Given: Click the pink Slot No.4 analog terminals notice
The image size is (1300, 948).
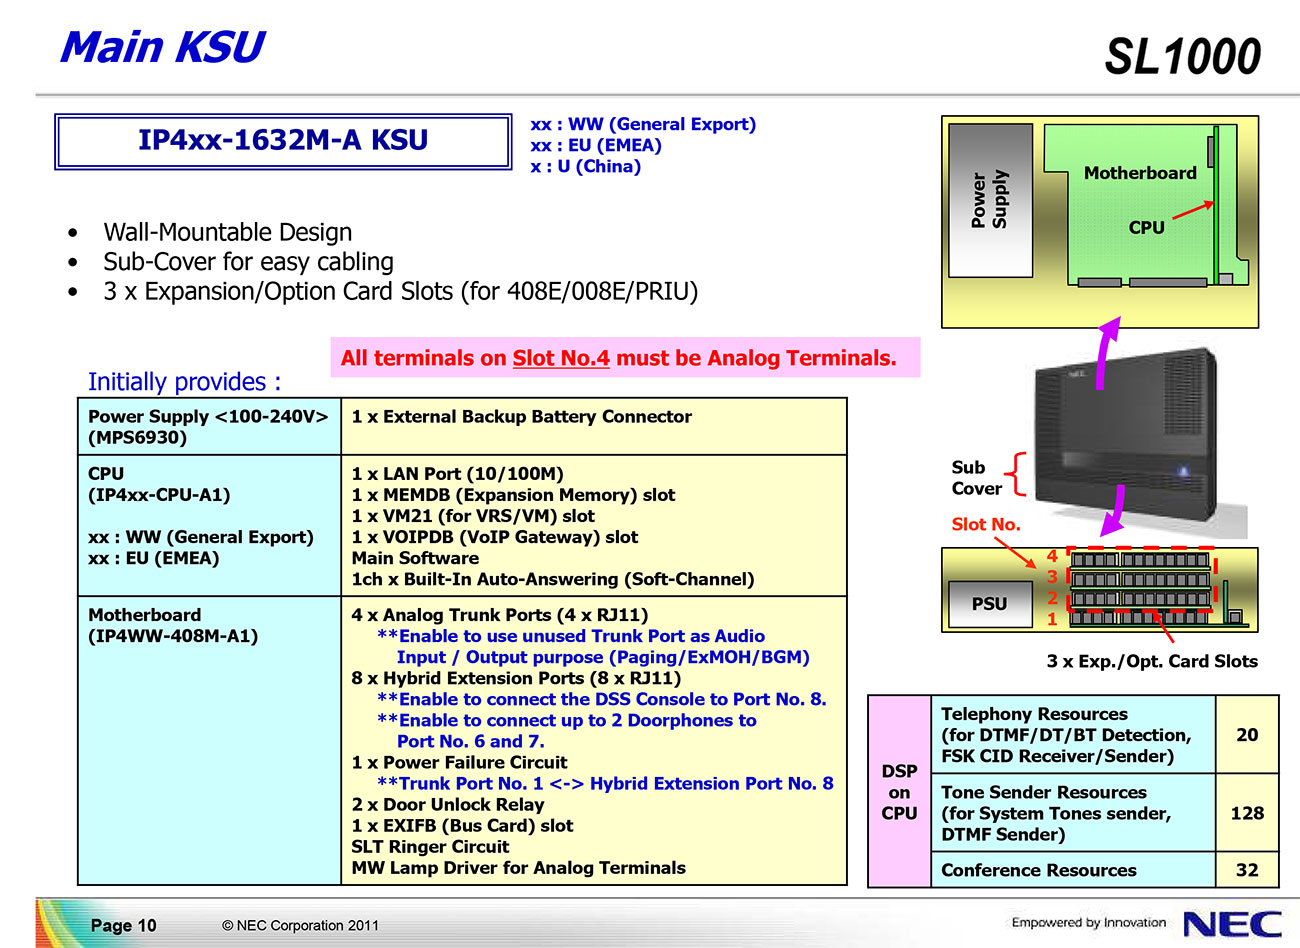Looking at the screenshot, I should click(625, 358).
